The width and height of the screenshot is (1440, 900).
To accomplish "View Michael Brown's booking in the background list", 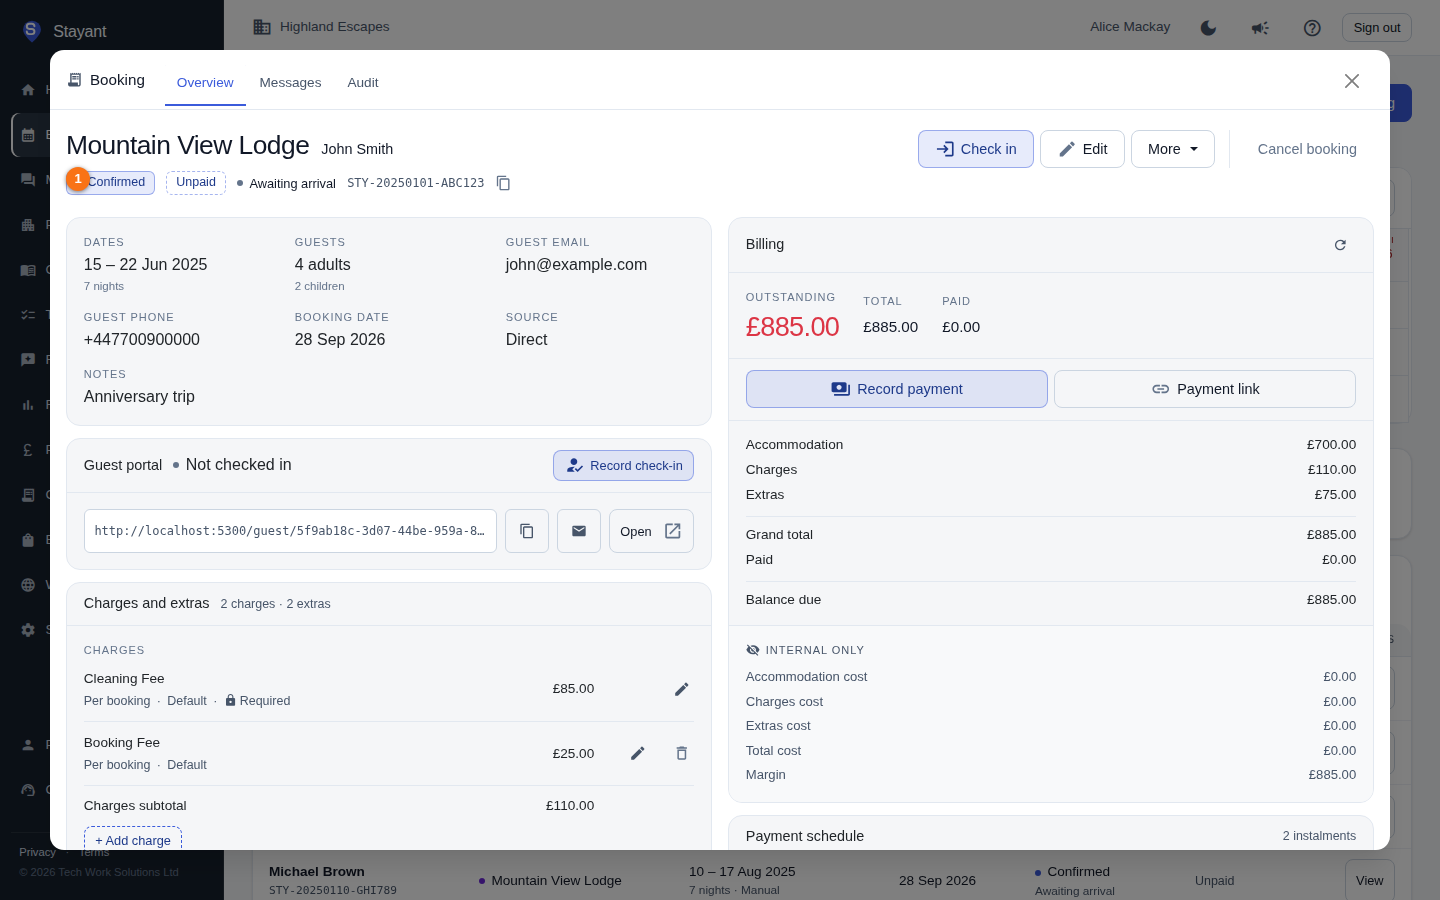I will pyautogui.click(x=1370, y=881).
